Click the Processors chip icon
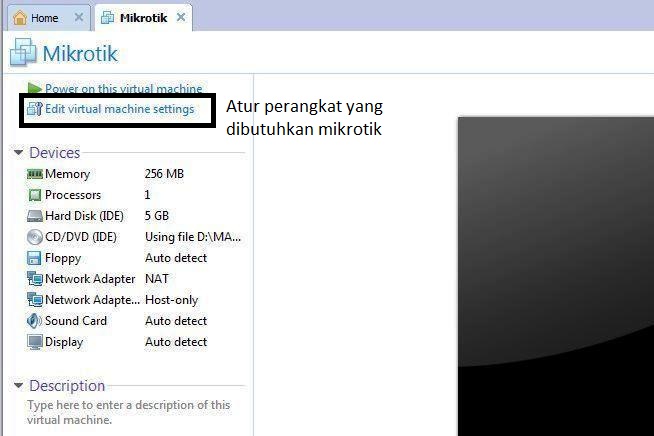This screenshot has width=654, height=436. (35, 195)
